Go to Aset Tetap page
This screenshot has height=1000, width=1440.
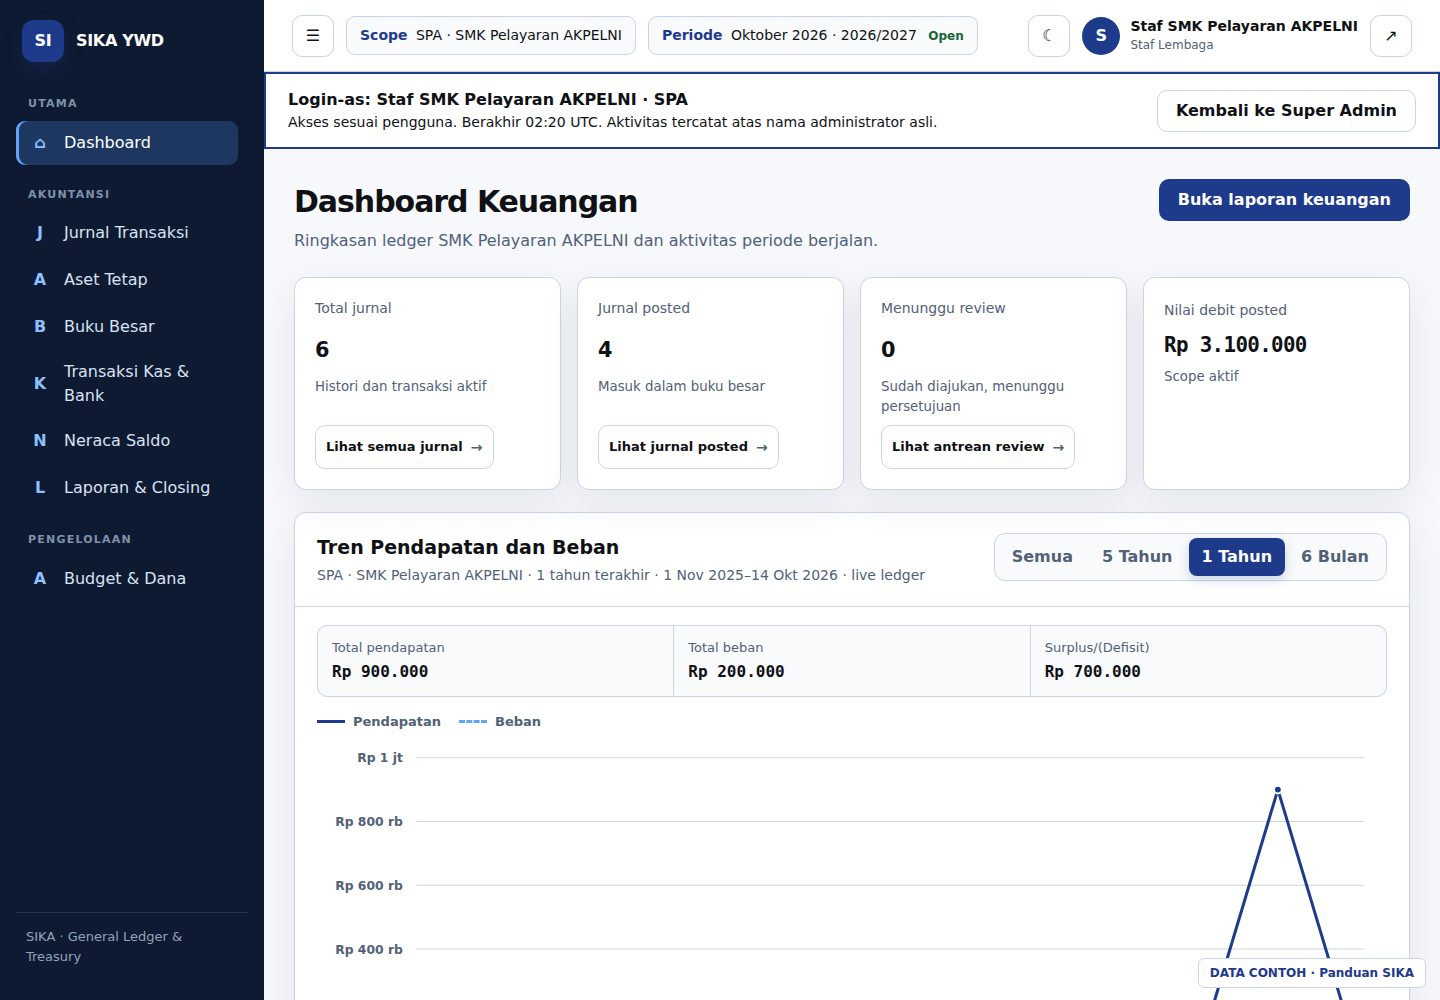127,280
